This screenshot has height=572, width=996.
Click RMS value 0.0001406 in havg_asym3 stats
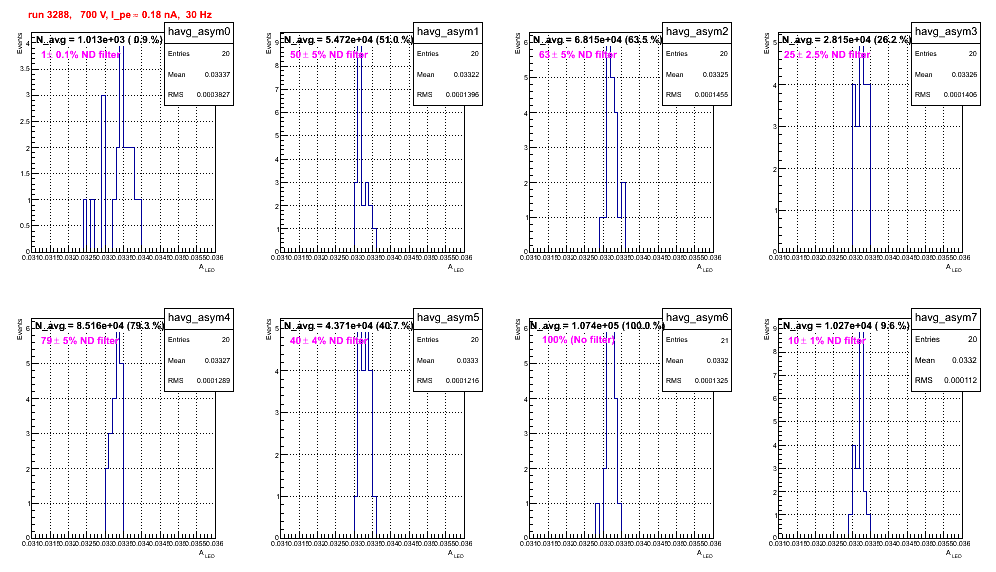(960, 95)
